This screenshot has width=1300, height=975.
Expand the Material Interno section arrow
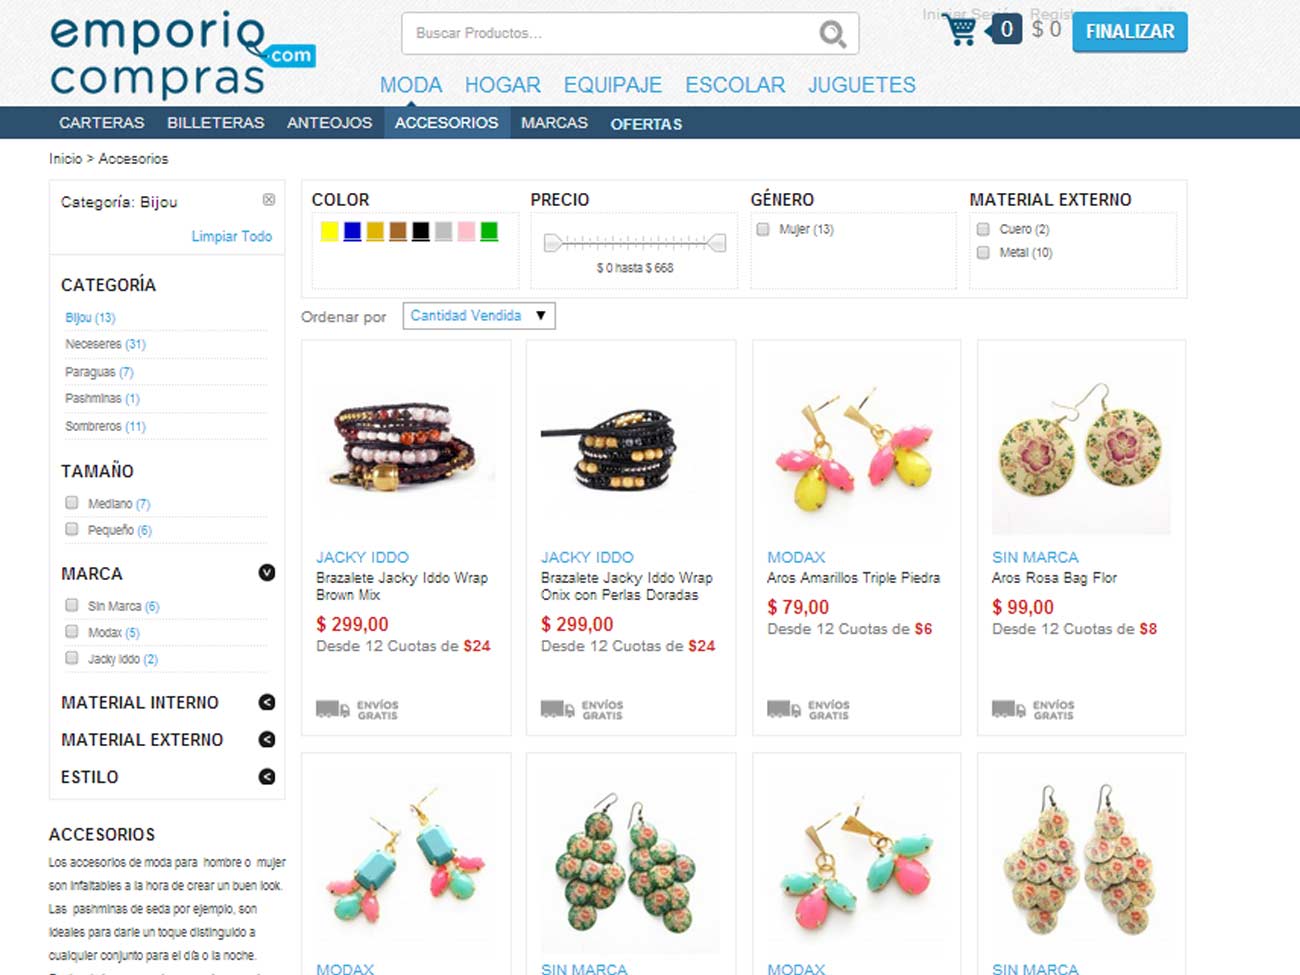[x=267, y=702]
